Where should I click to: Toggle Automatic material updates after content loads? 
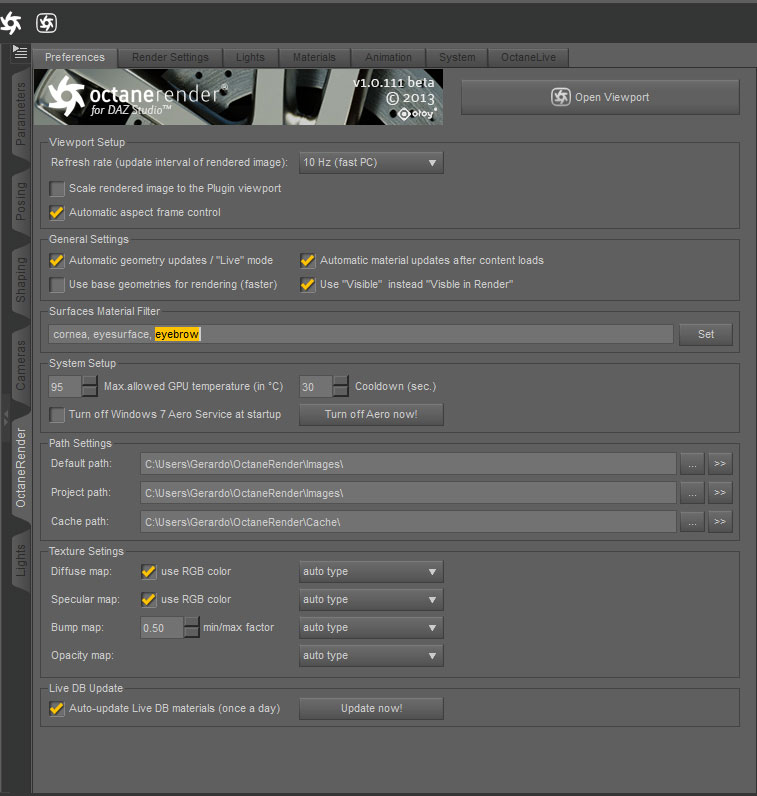point(308,260)
